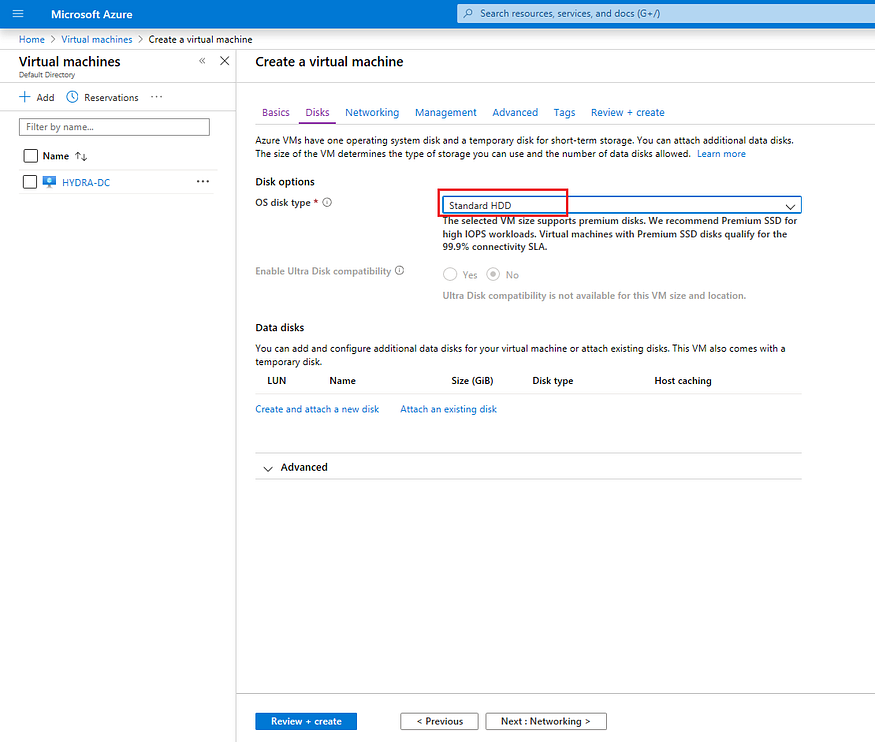The height and width of the screenshot is (742, 875).
Task: Click the Review + create button
Action: [x=305, y=721]
